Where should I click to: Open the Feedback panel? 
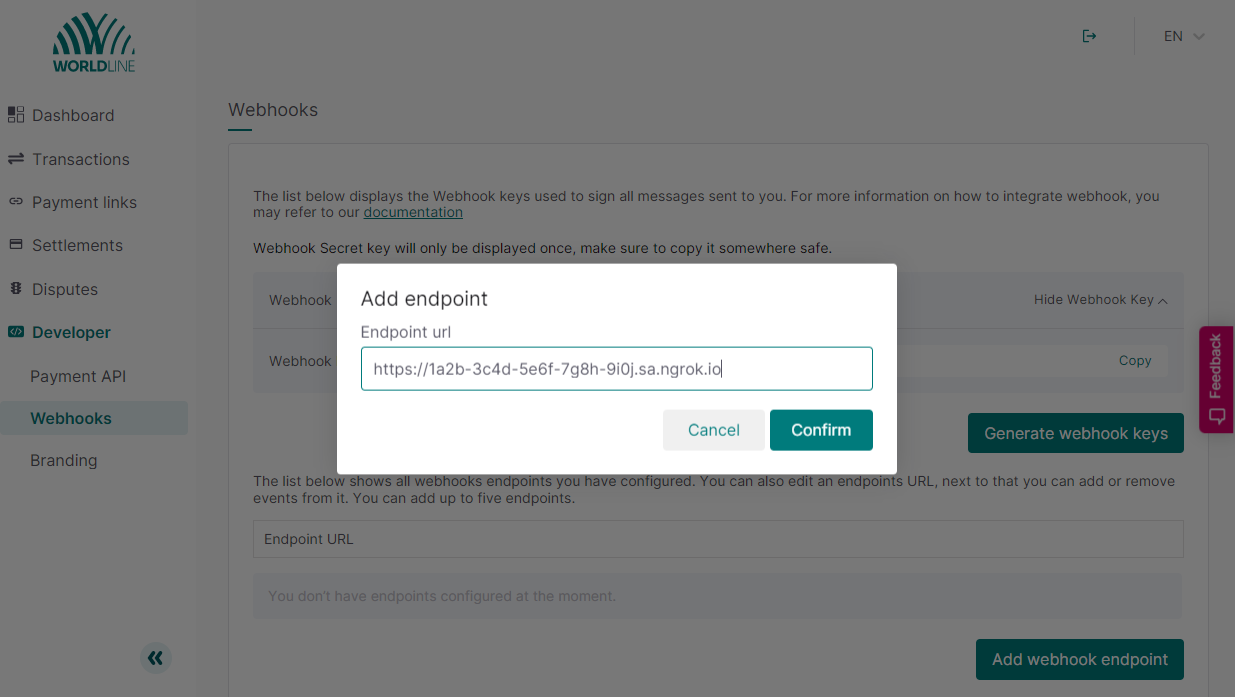pyautogui.click(x=1216, y=379)
